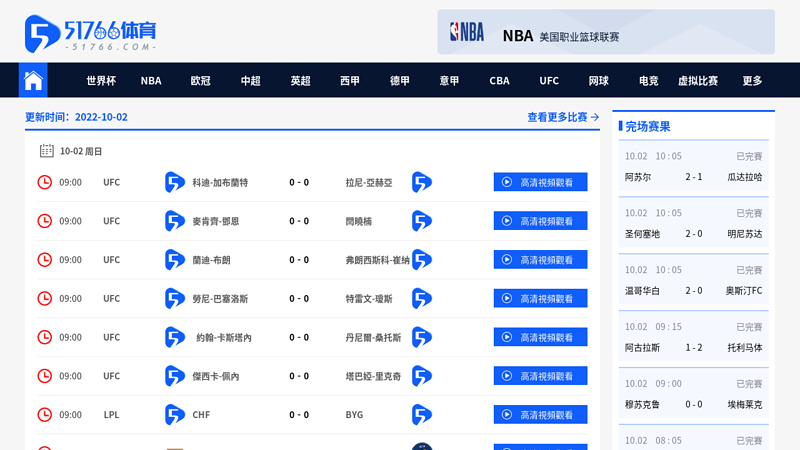Viewport: 800px width, 450px height.
Task: Click the calendar icon beside 10-02 周日
Action: [46, 151]
